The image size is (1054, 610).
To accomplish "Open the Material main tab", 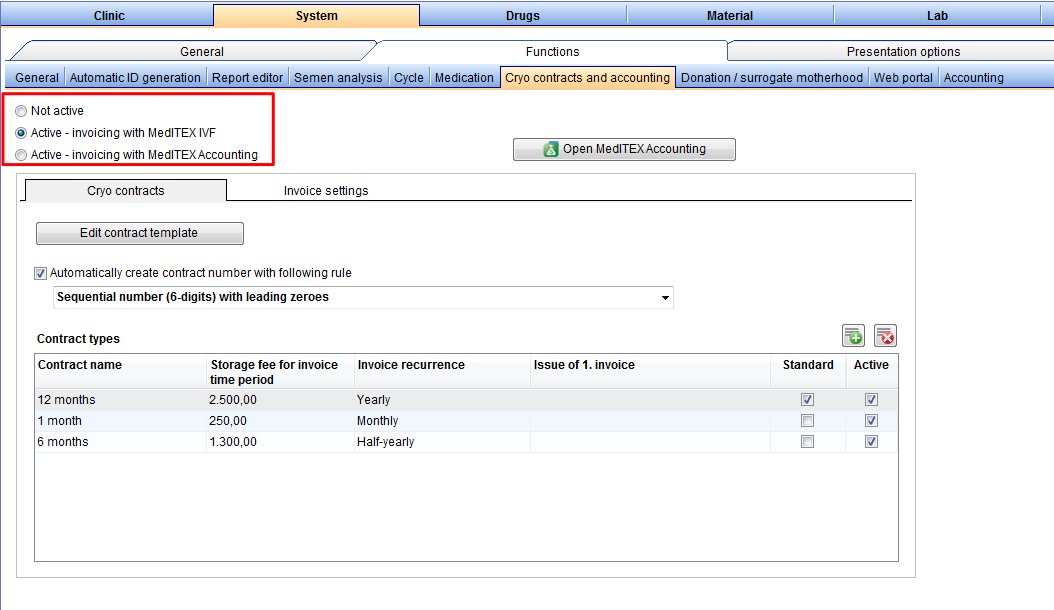I will pos(730,15).
